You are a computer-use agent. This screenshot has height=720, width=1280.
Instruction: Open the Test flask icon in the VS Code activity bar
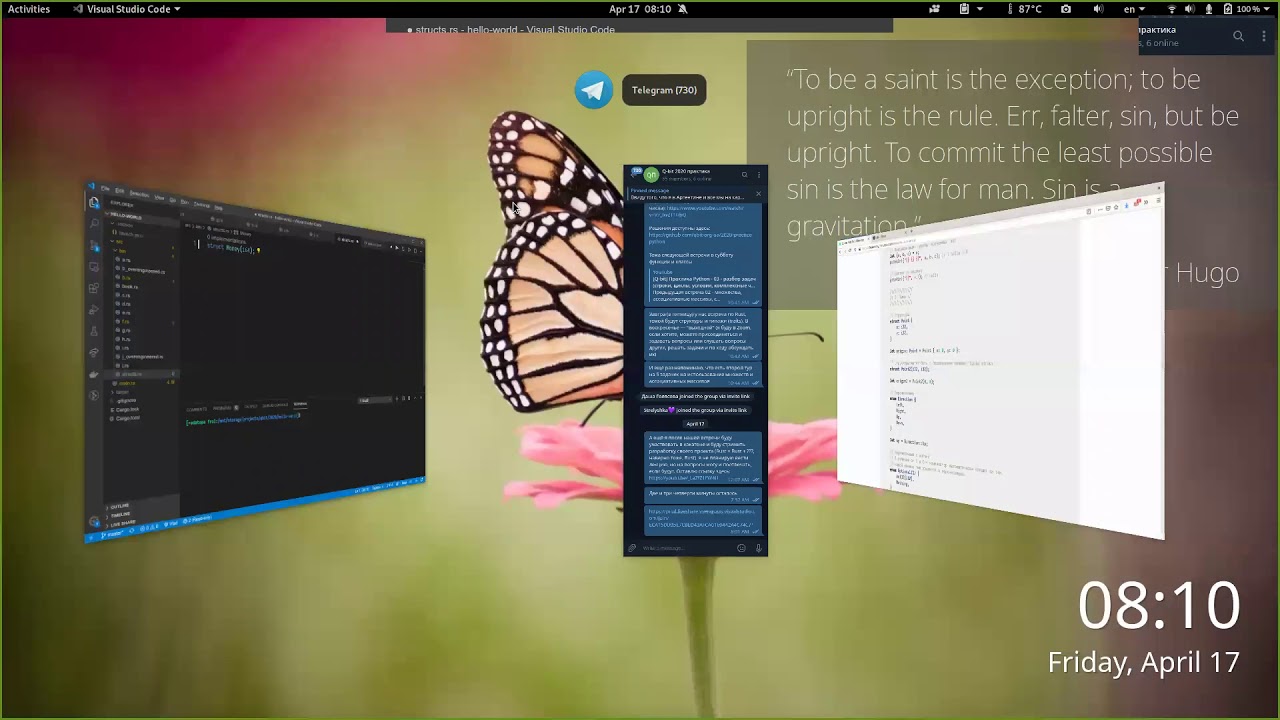point(95,331)
